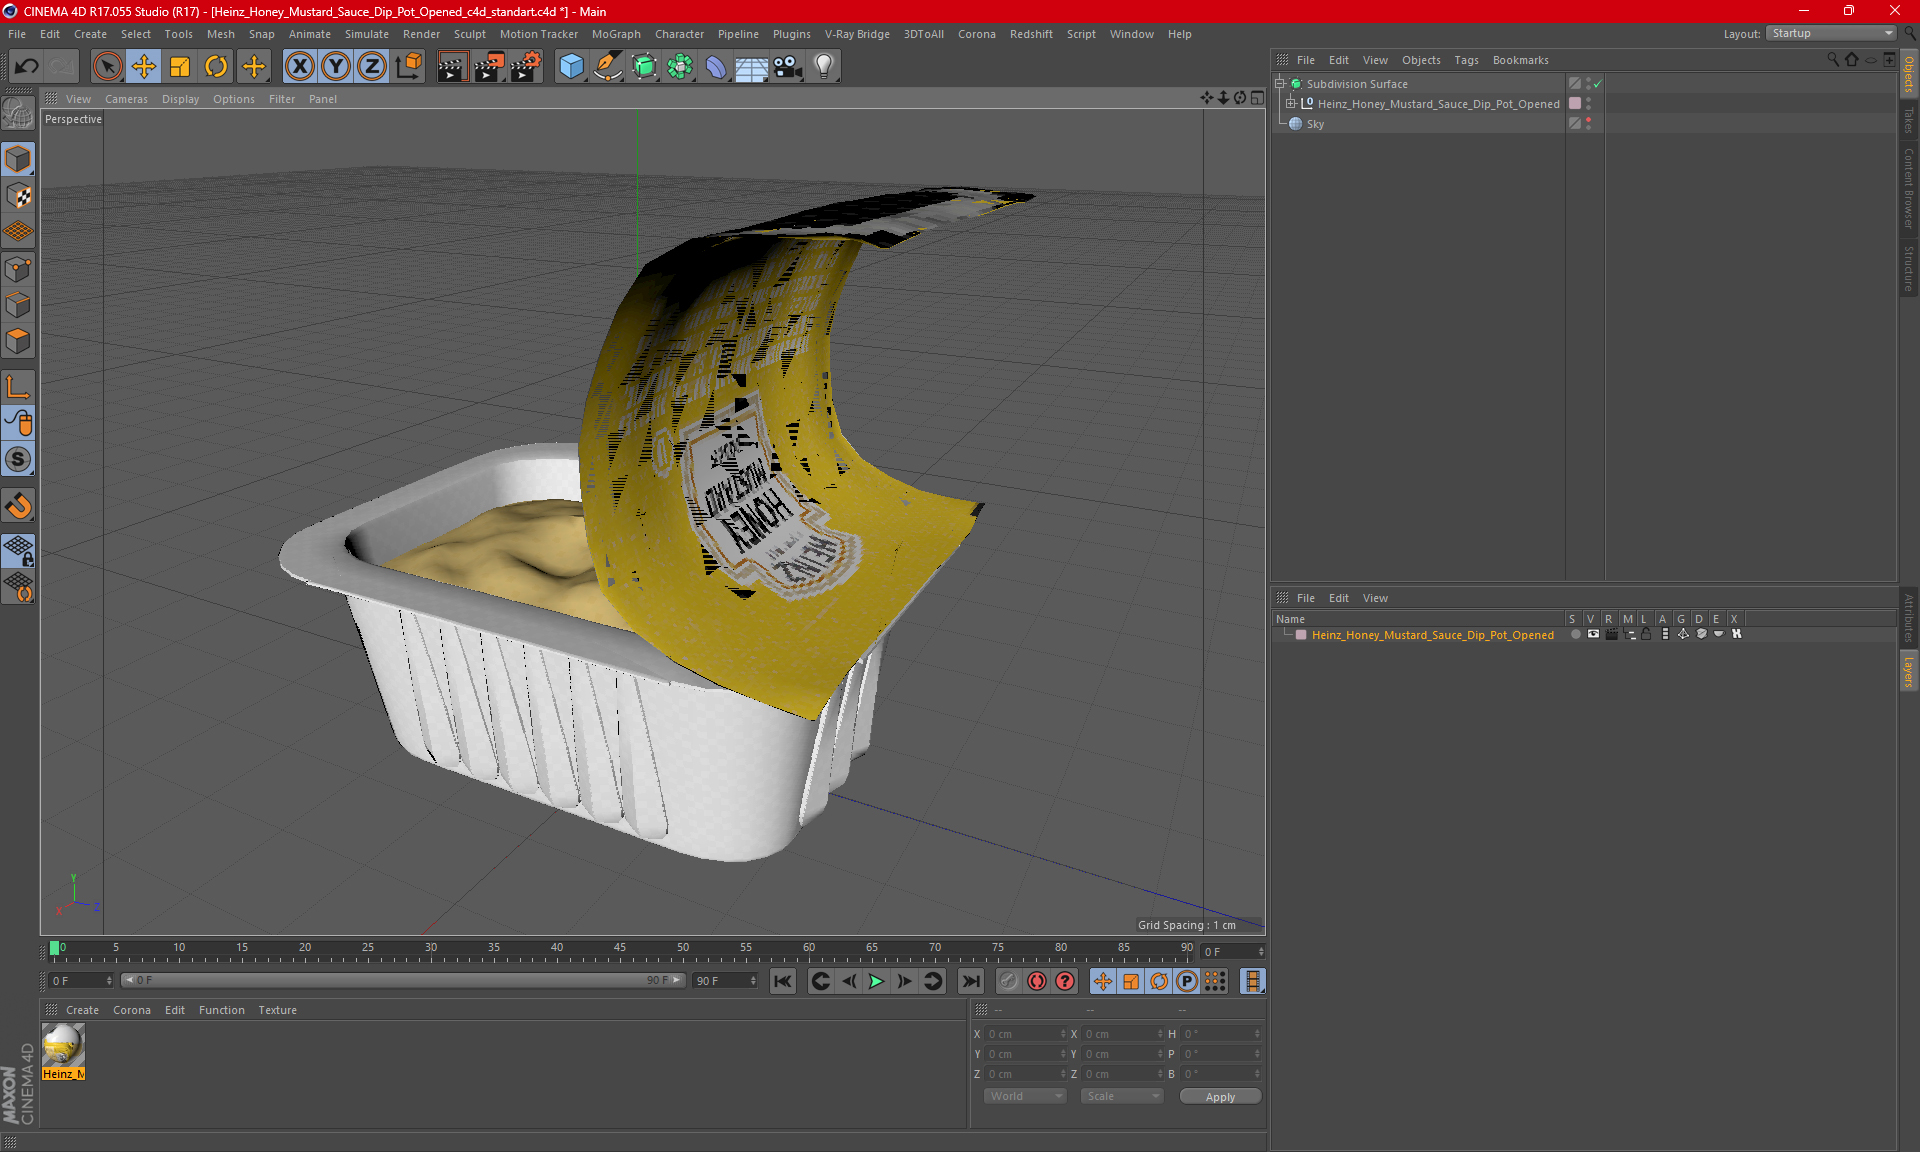
Task: Open the Array modeling objects icon
Action: [680, 67]
